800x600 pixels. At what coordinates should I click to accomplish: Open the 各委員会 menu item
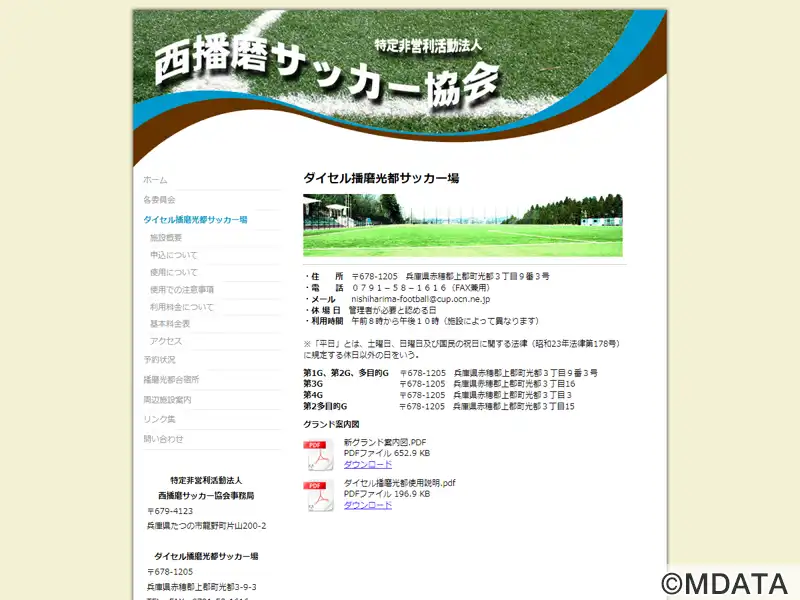point(159,200)
